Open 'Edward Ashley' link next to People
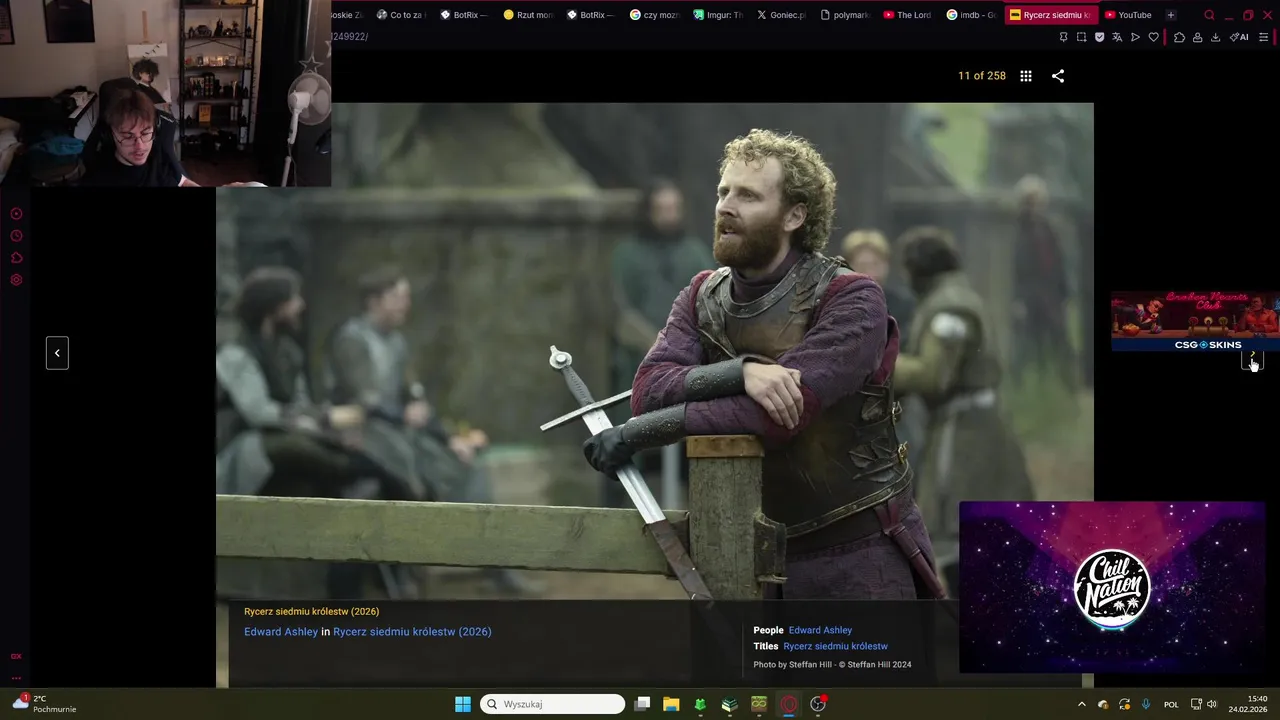 tap(820, 630)
